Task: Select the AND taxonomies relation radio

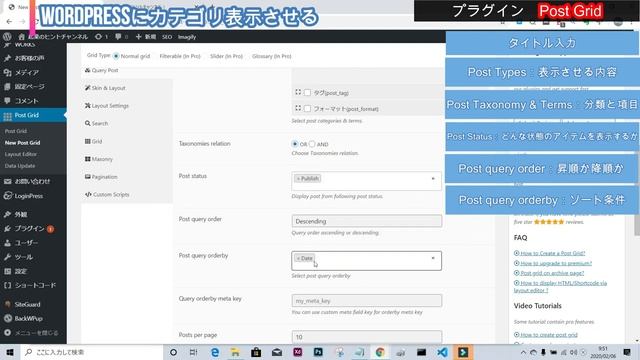Action: tap(312, 144)
